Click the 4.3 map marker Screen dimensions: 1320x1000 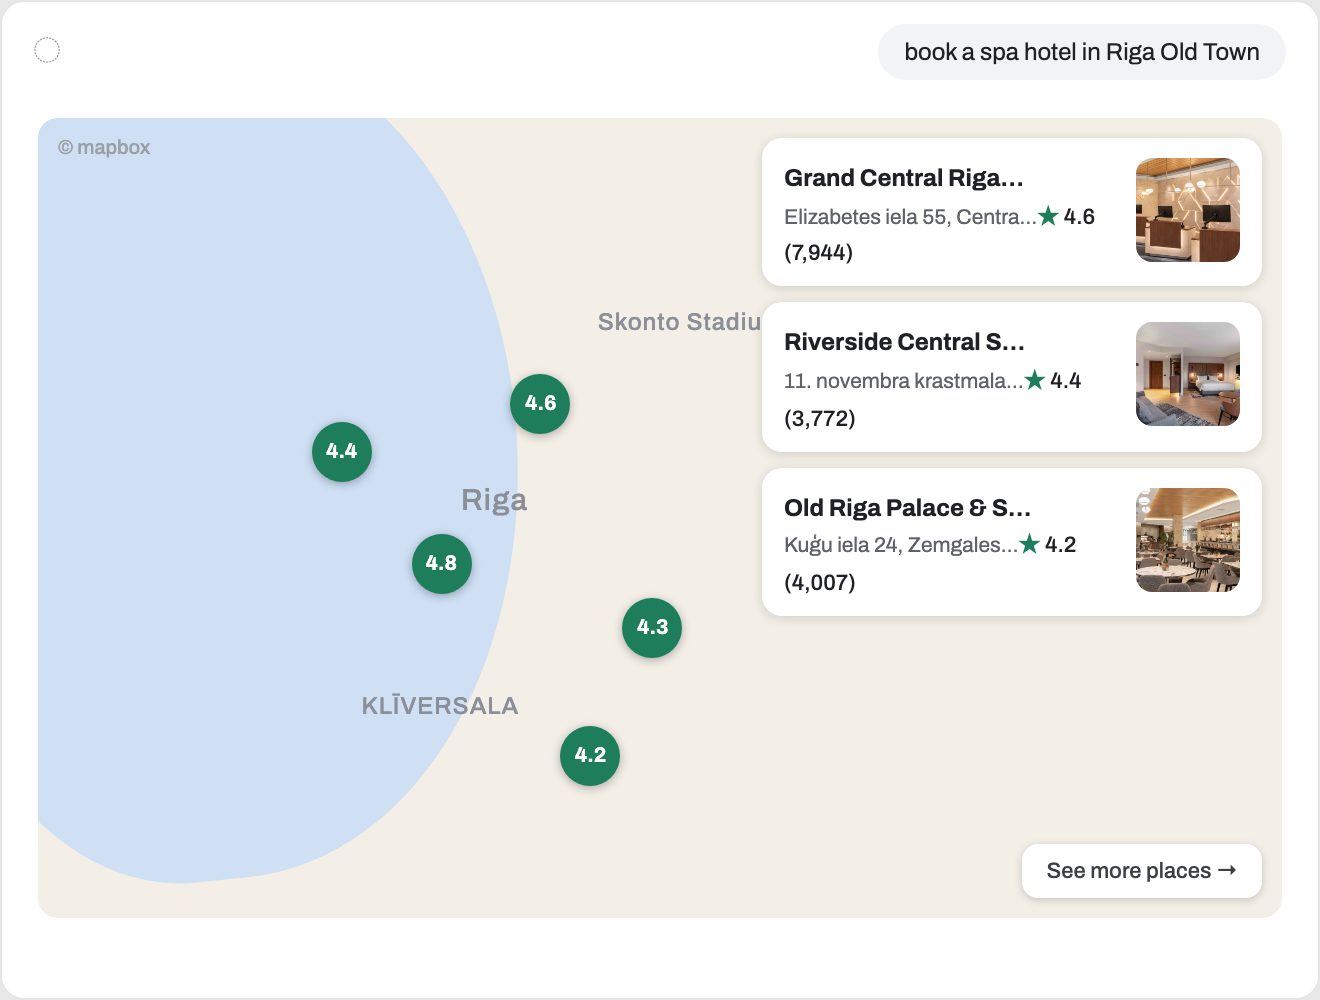(x=652, y=628)
